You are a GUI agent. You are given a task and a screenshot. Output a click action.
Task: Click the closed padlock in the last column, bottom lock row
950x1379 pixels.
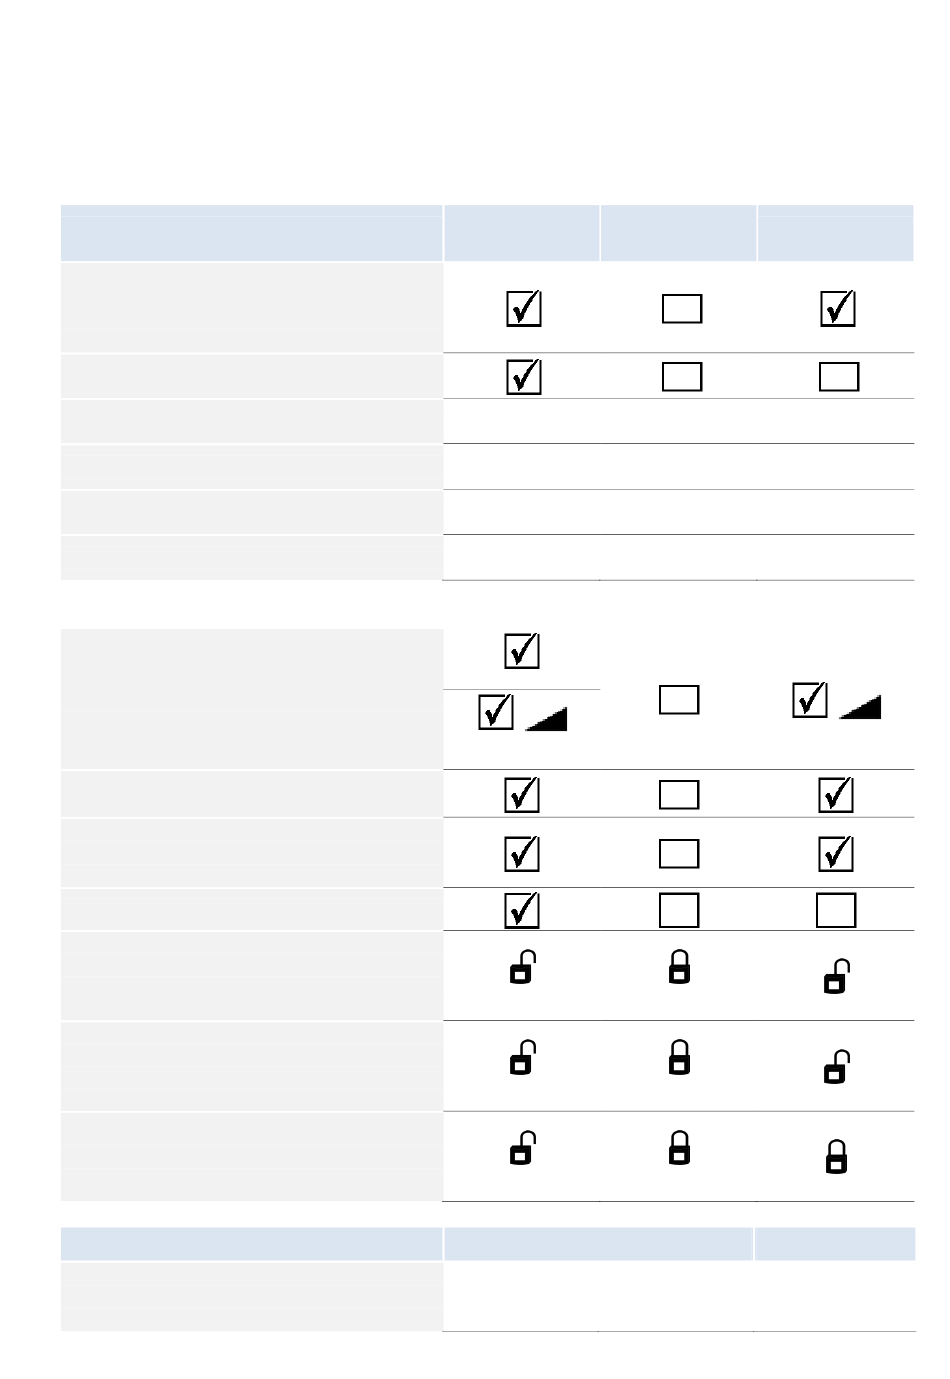pyautogui.click(x=836, y=1157)
